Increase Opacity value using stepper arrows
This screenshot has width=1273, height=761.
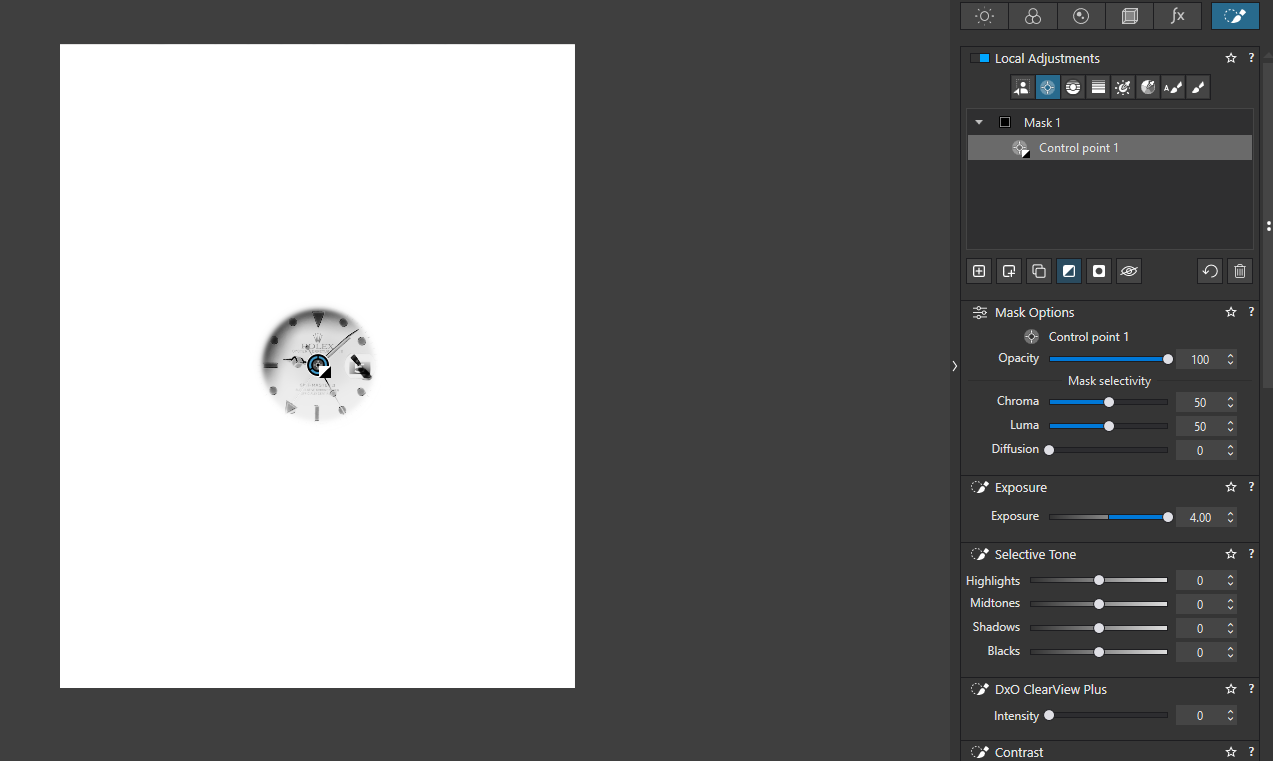(1230, 355)
